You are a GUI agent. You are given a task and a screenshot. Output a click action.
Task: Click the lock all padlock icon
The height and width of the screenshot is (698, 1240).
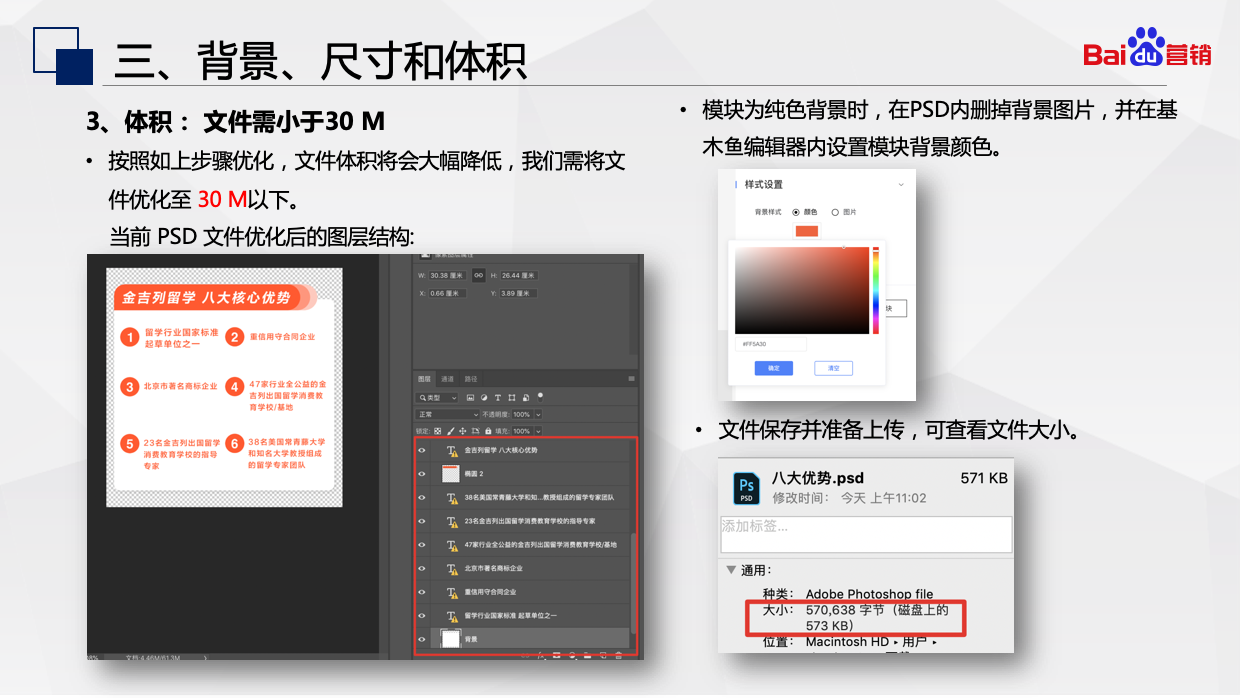[x=489, y=431]
